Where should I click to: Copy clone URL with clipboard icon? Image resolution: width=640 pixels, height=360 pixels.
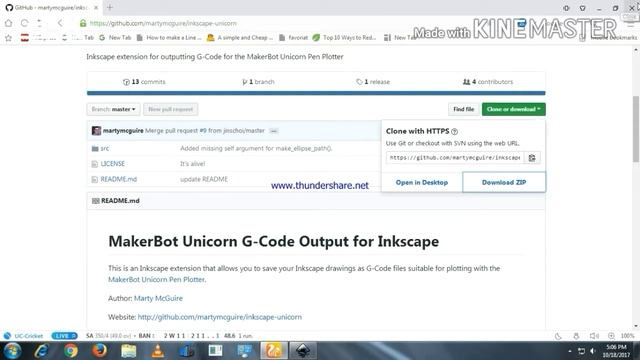pos(532,158)
